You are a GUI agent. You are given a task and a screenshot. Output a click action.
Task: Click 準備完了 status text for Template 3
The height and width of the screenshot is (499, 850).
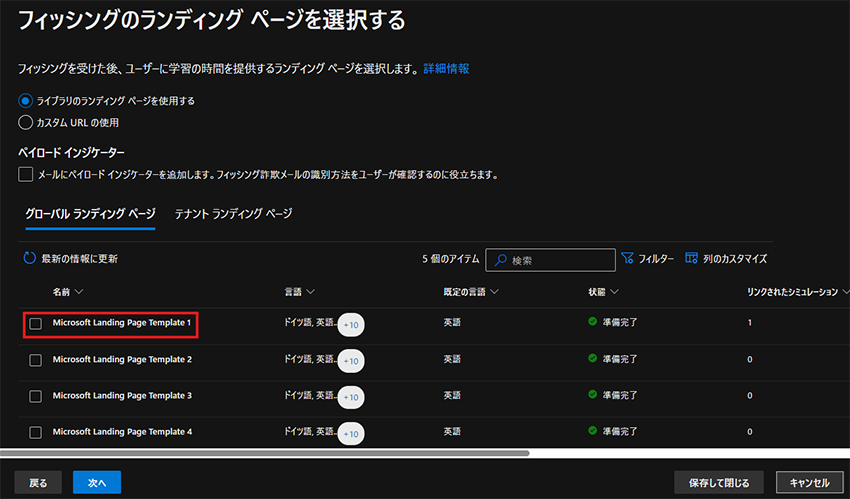coord(620,396)
